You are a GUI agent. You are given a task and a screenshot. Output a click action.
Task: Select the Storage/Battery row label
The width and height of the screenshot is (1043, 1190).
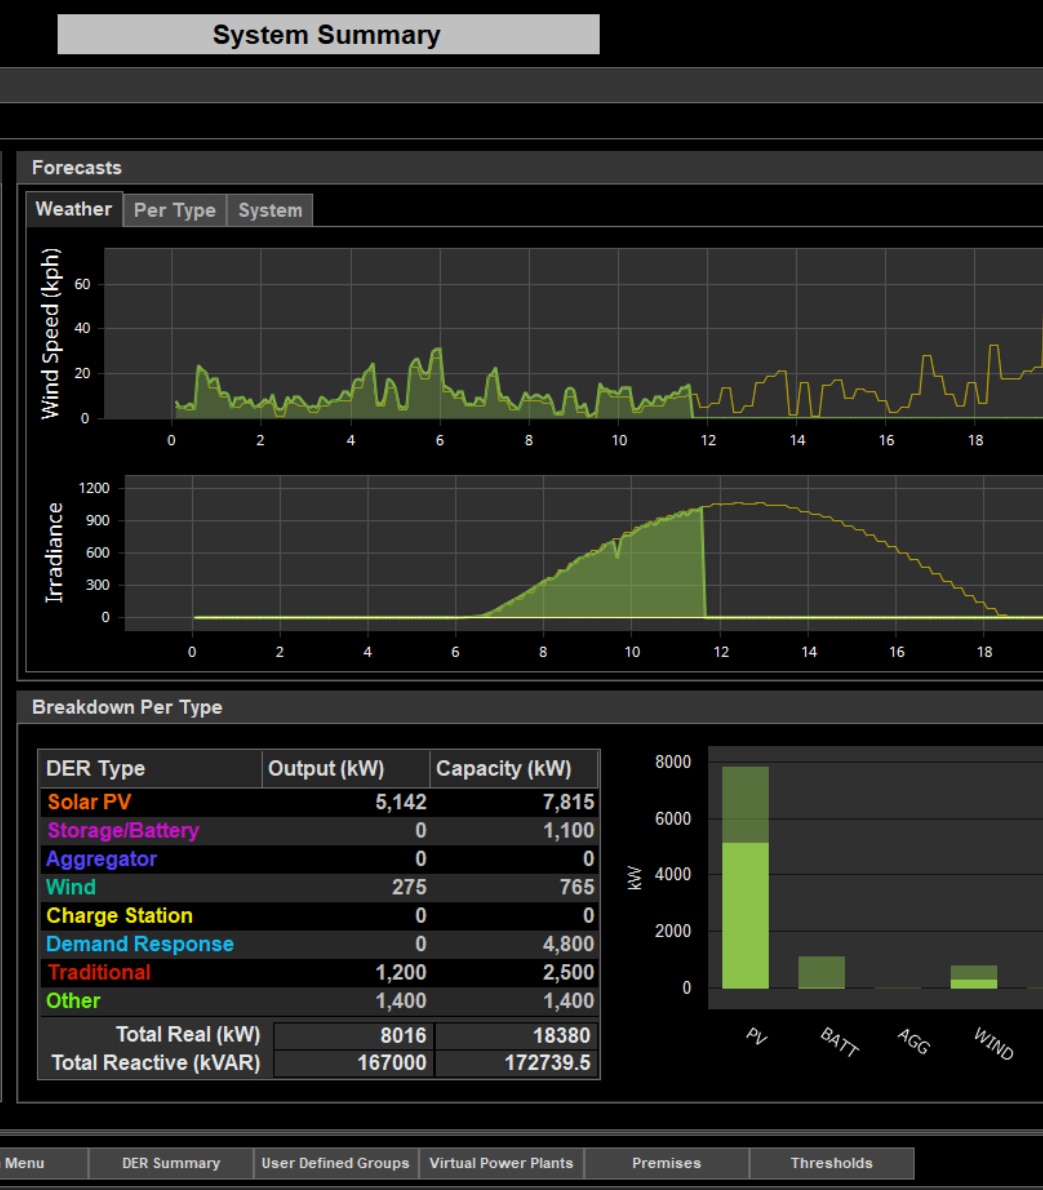123,830
